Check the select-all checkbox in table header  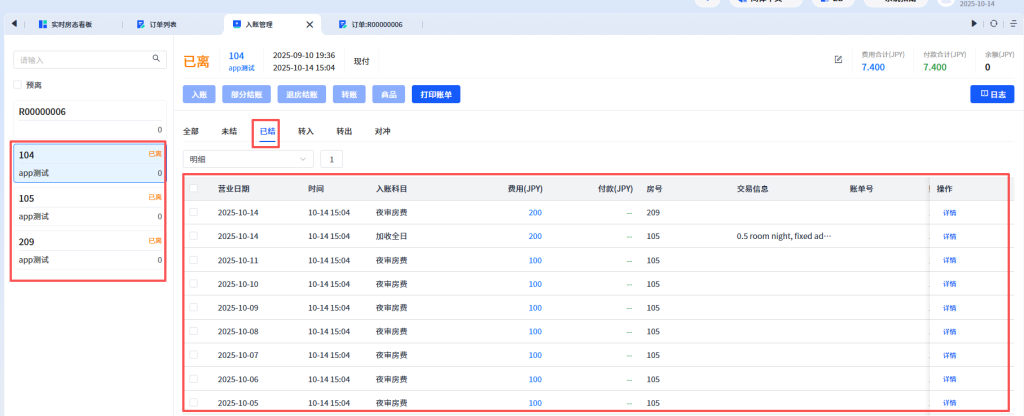pyautogui.click(x=194, y=188)
